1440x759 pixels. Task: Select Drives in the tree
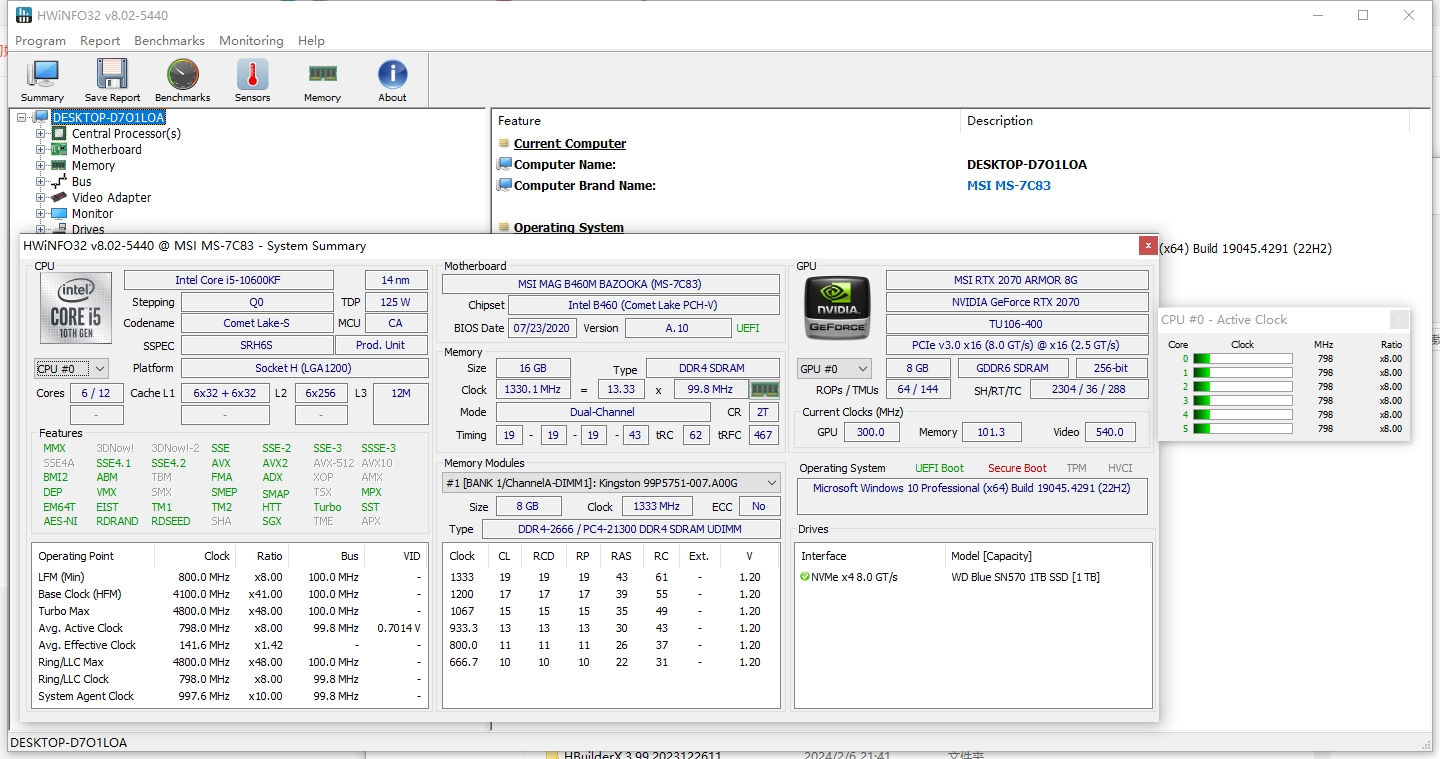pos(88,230)
